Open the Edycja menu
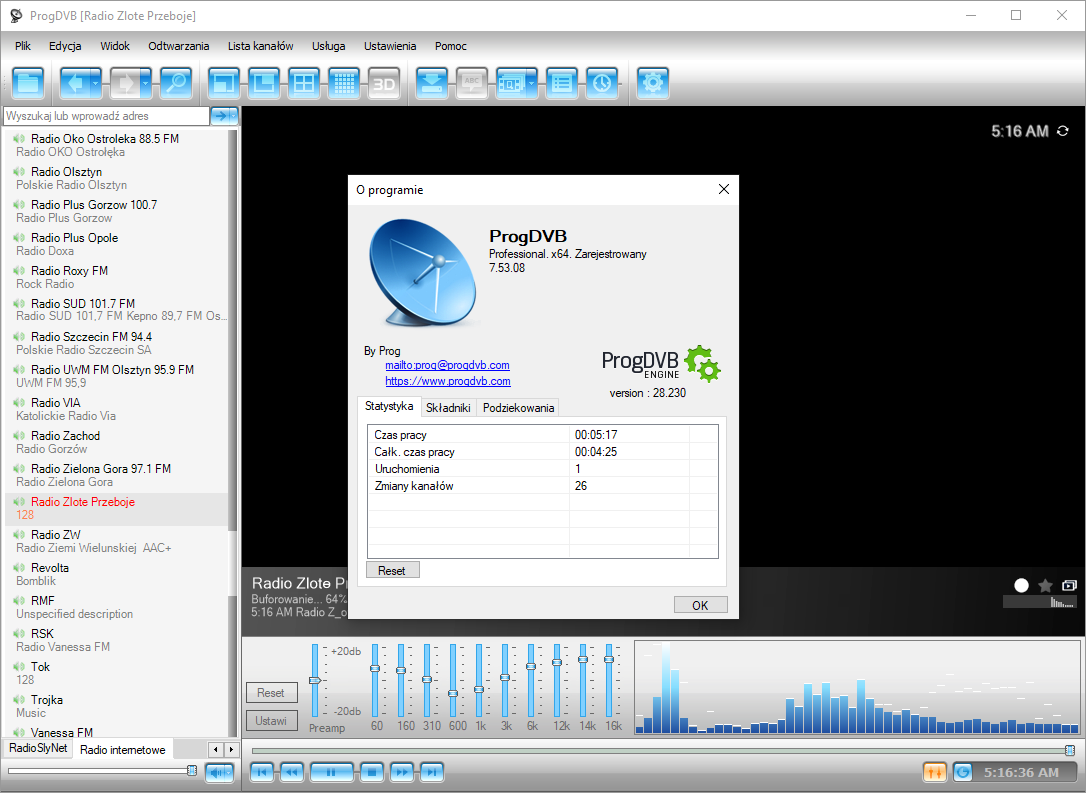 [x=65, y=46]
